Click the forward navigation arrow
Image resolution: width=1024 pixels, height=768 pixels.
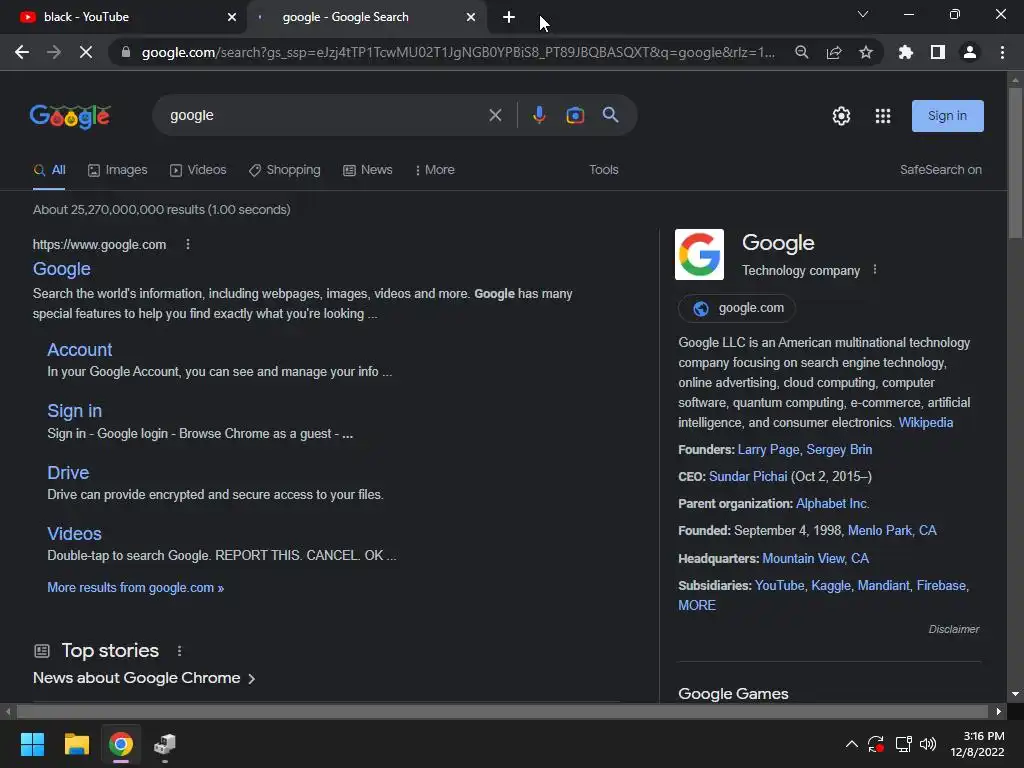coord(54,52)
